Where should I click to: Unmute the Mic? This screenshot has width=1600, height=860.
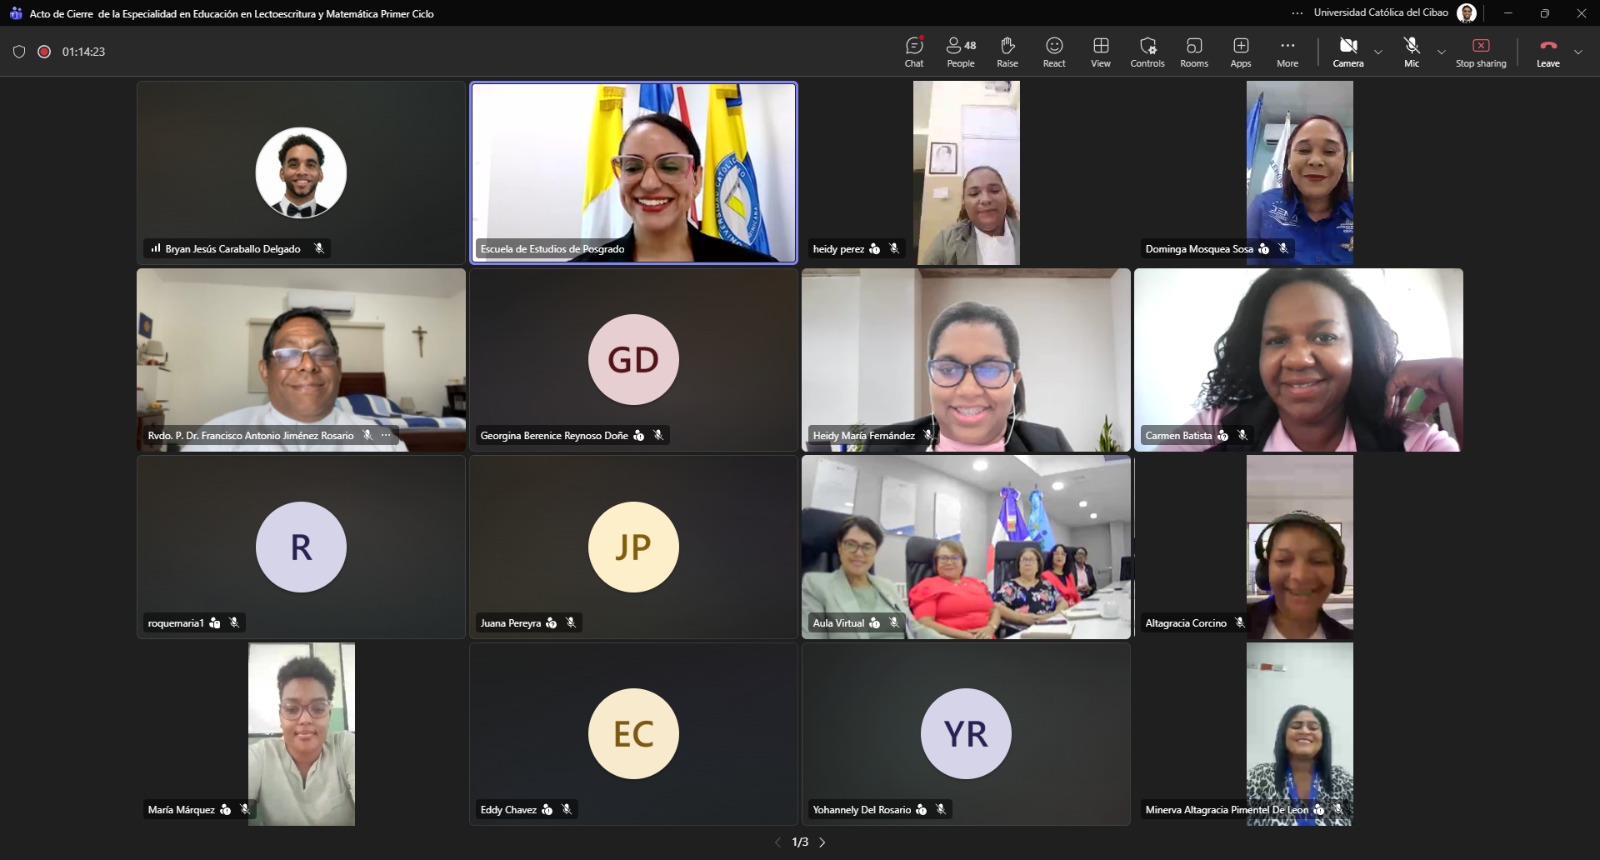pyautogui.click(x=1411, y=51)
